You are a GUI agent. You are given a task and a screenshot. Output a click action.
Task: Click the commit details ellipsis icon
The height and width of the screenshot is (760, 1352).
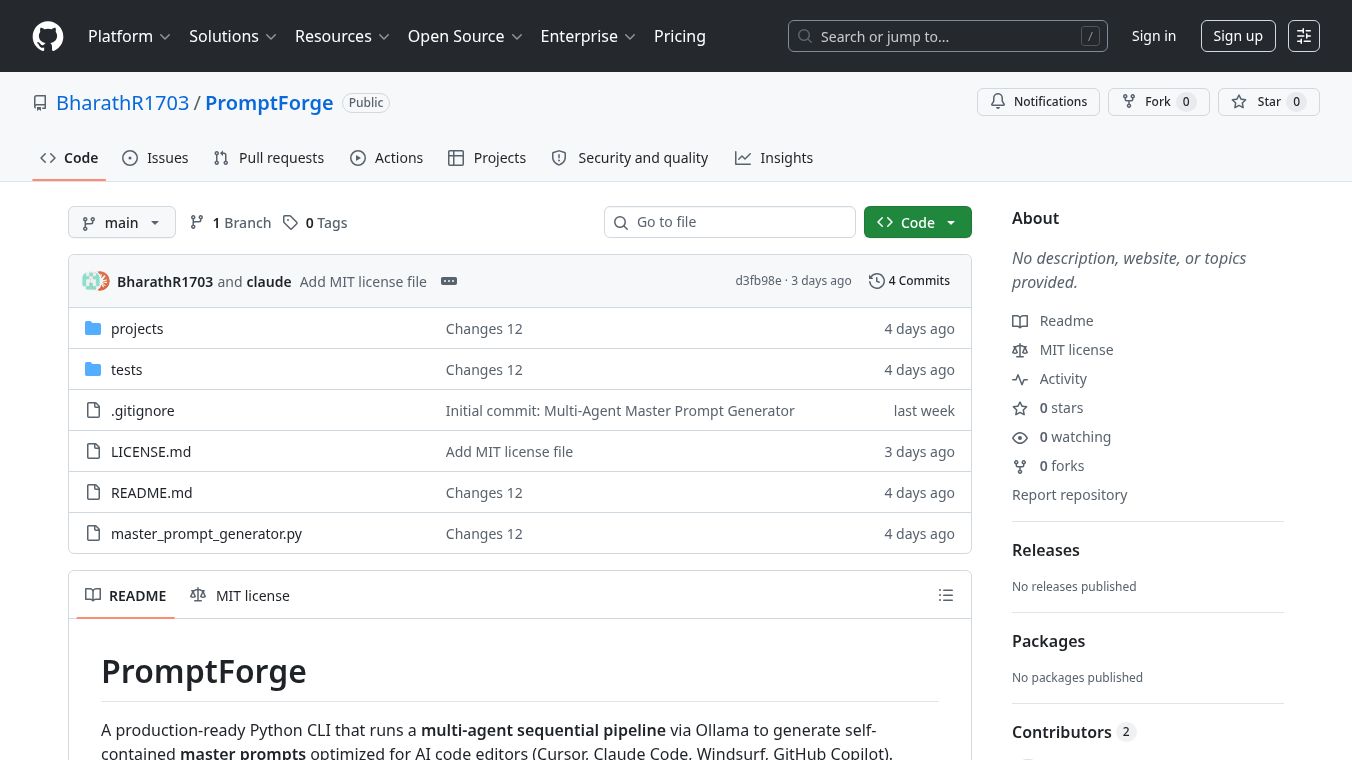(x=449, y=281)
